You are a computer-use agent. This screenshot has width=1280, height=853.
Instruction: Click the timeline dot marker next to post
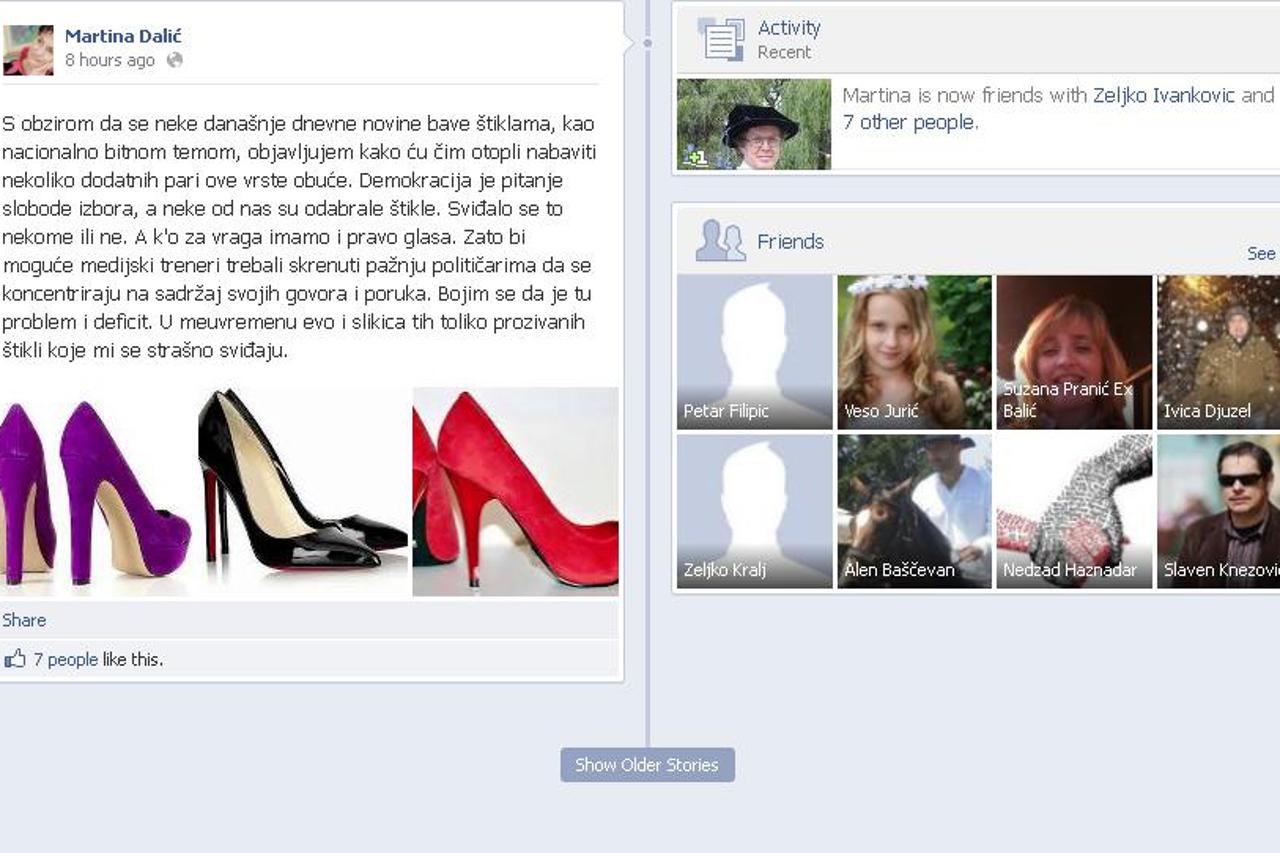tap(647, 43)
